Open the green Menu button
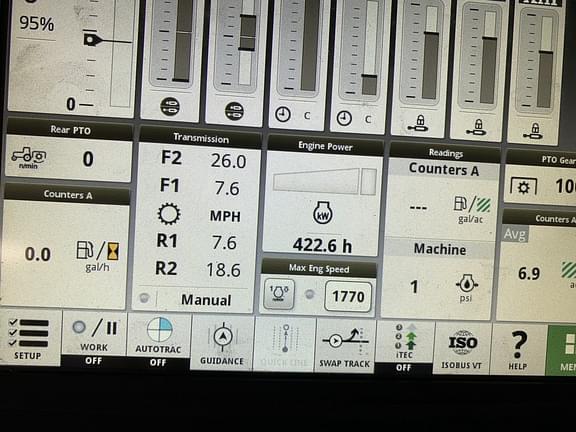Image resolution: width=576 pixels, height=432 pixels. pyautogui.click(x=562, y=350)
